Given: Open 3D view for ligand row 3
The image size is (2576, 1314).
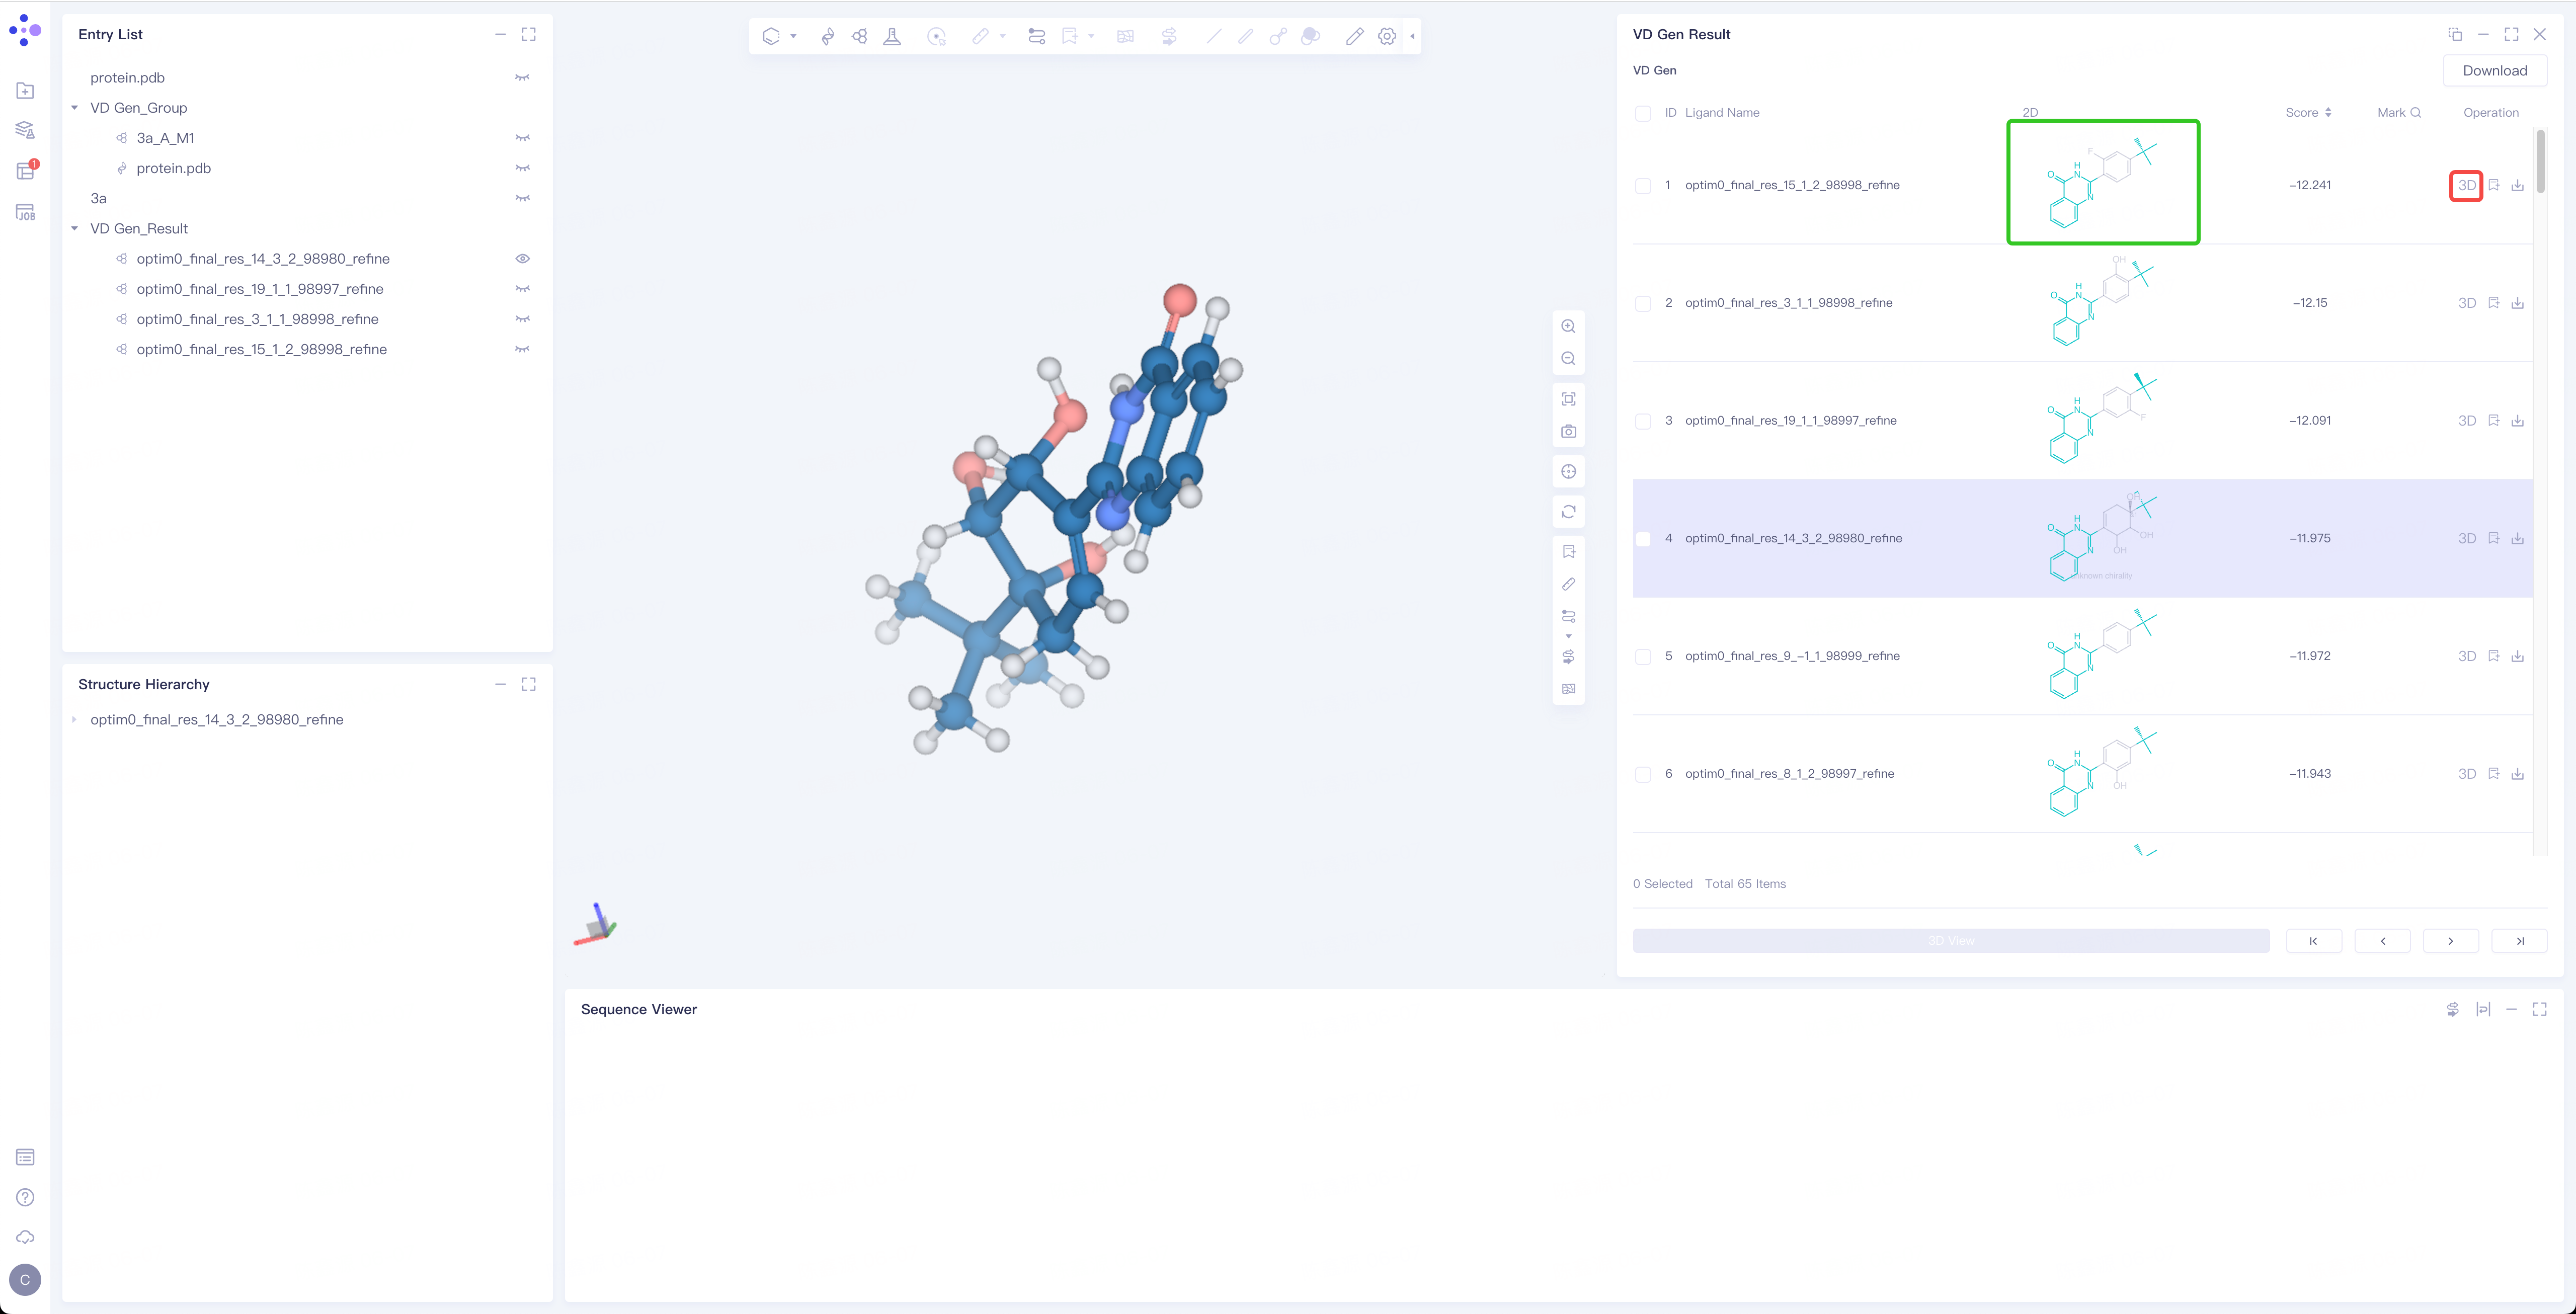Looking at the screenshot, I should [2466, 421].
